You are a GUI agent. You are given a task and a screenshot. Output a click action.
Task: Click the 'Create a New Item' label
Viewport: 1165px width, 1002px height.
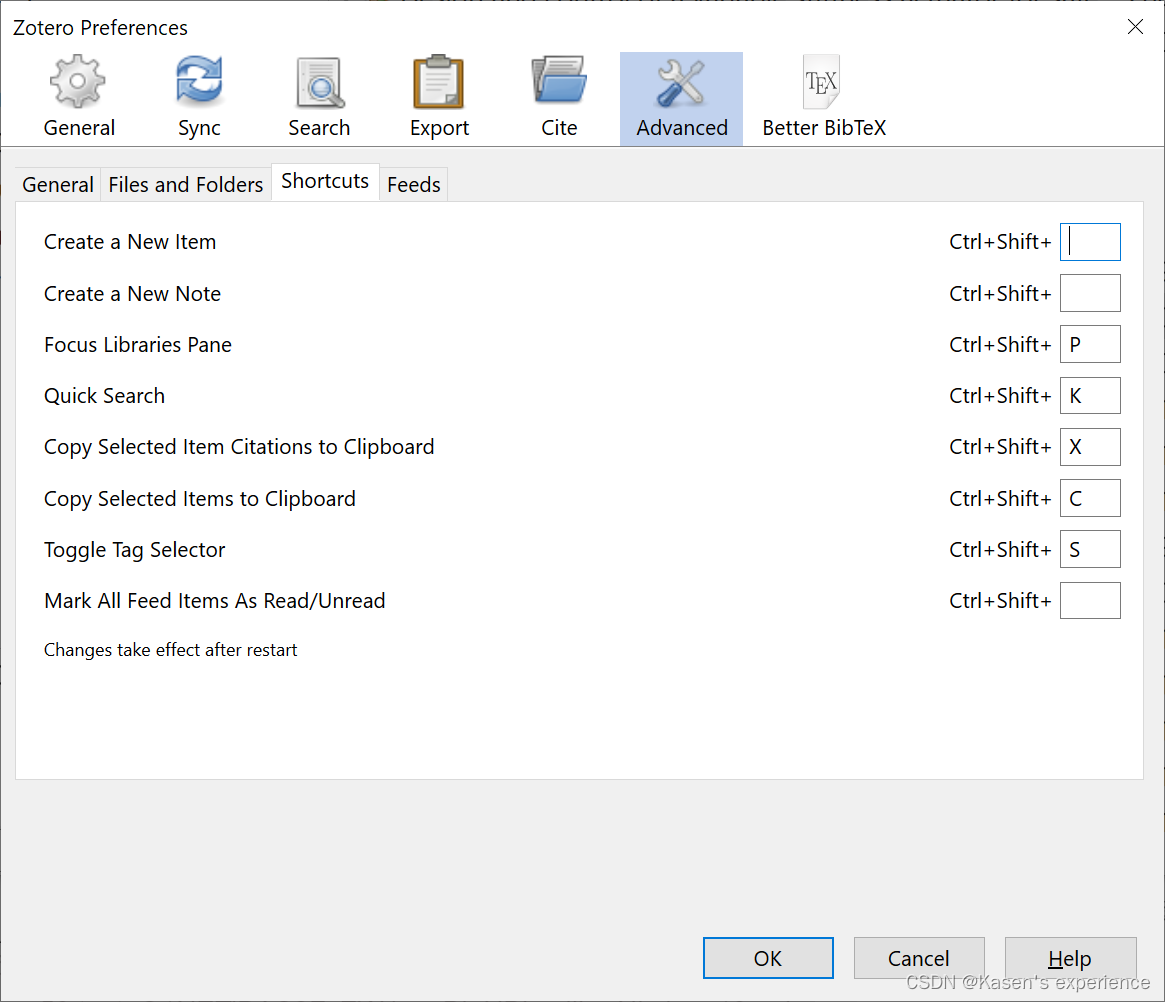click(130, 242)
